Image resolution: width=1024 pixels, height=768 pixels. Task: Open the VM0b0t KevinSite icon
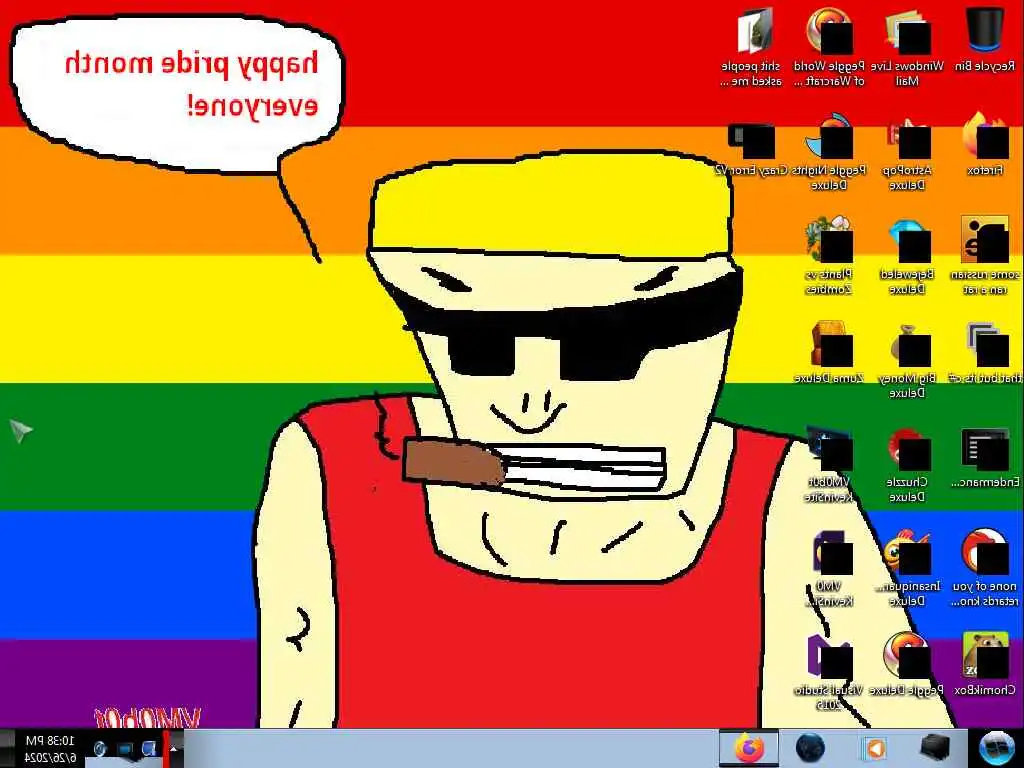click(x=829, y=464)
